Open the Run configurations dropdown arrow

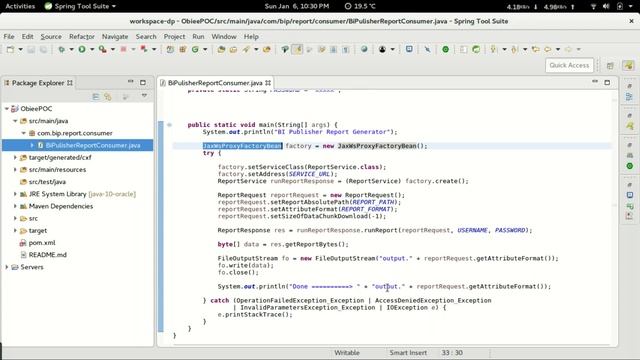(x=92, y=49)
